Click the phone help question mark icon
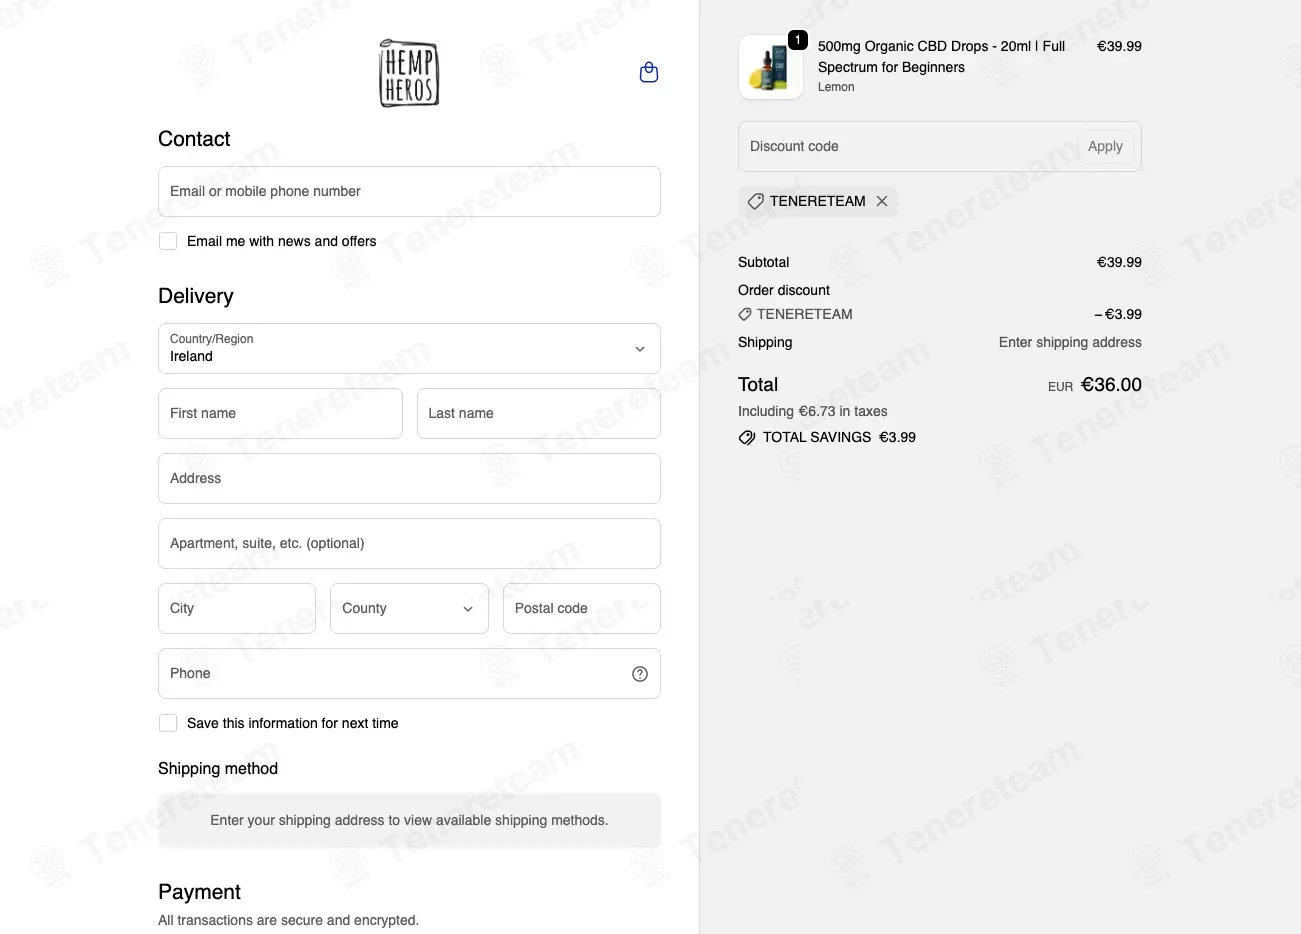The image size is (1301, 934). pyautogui.click(x=640, y=674)
